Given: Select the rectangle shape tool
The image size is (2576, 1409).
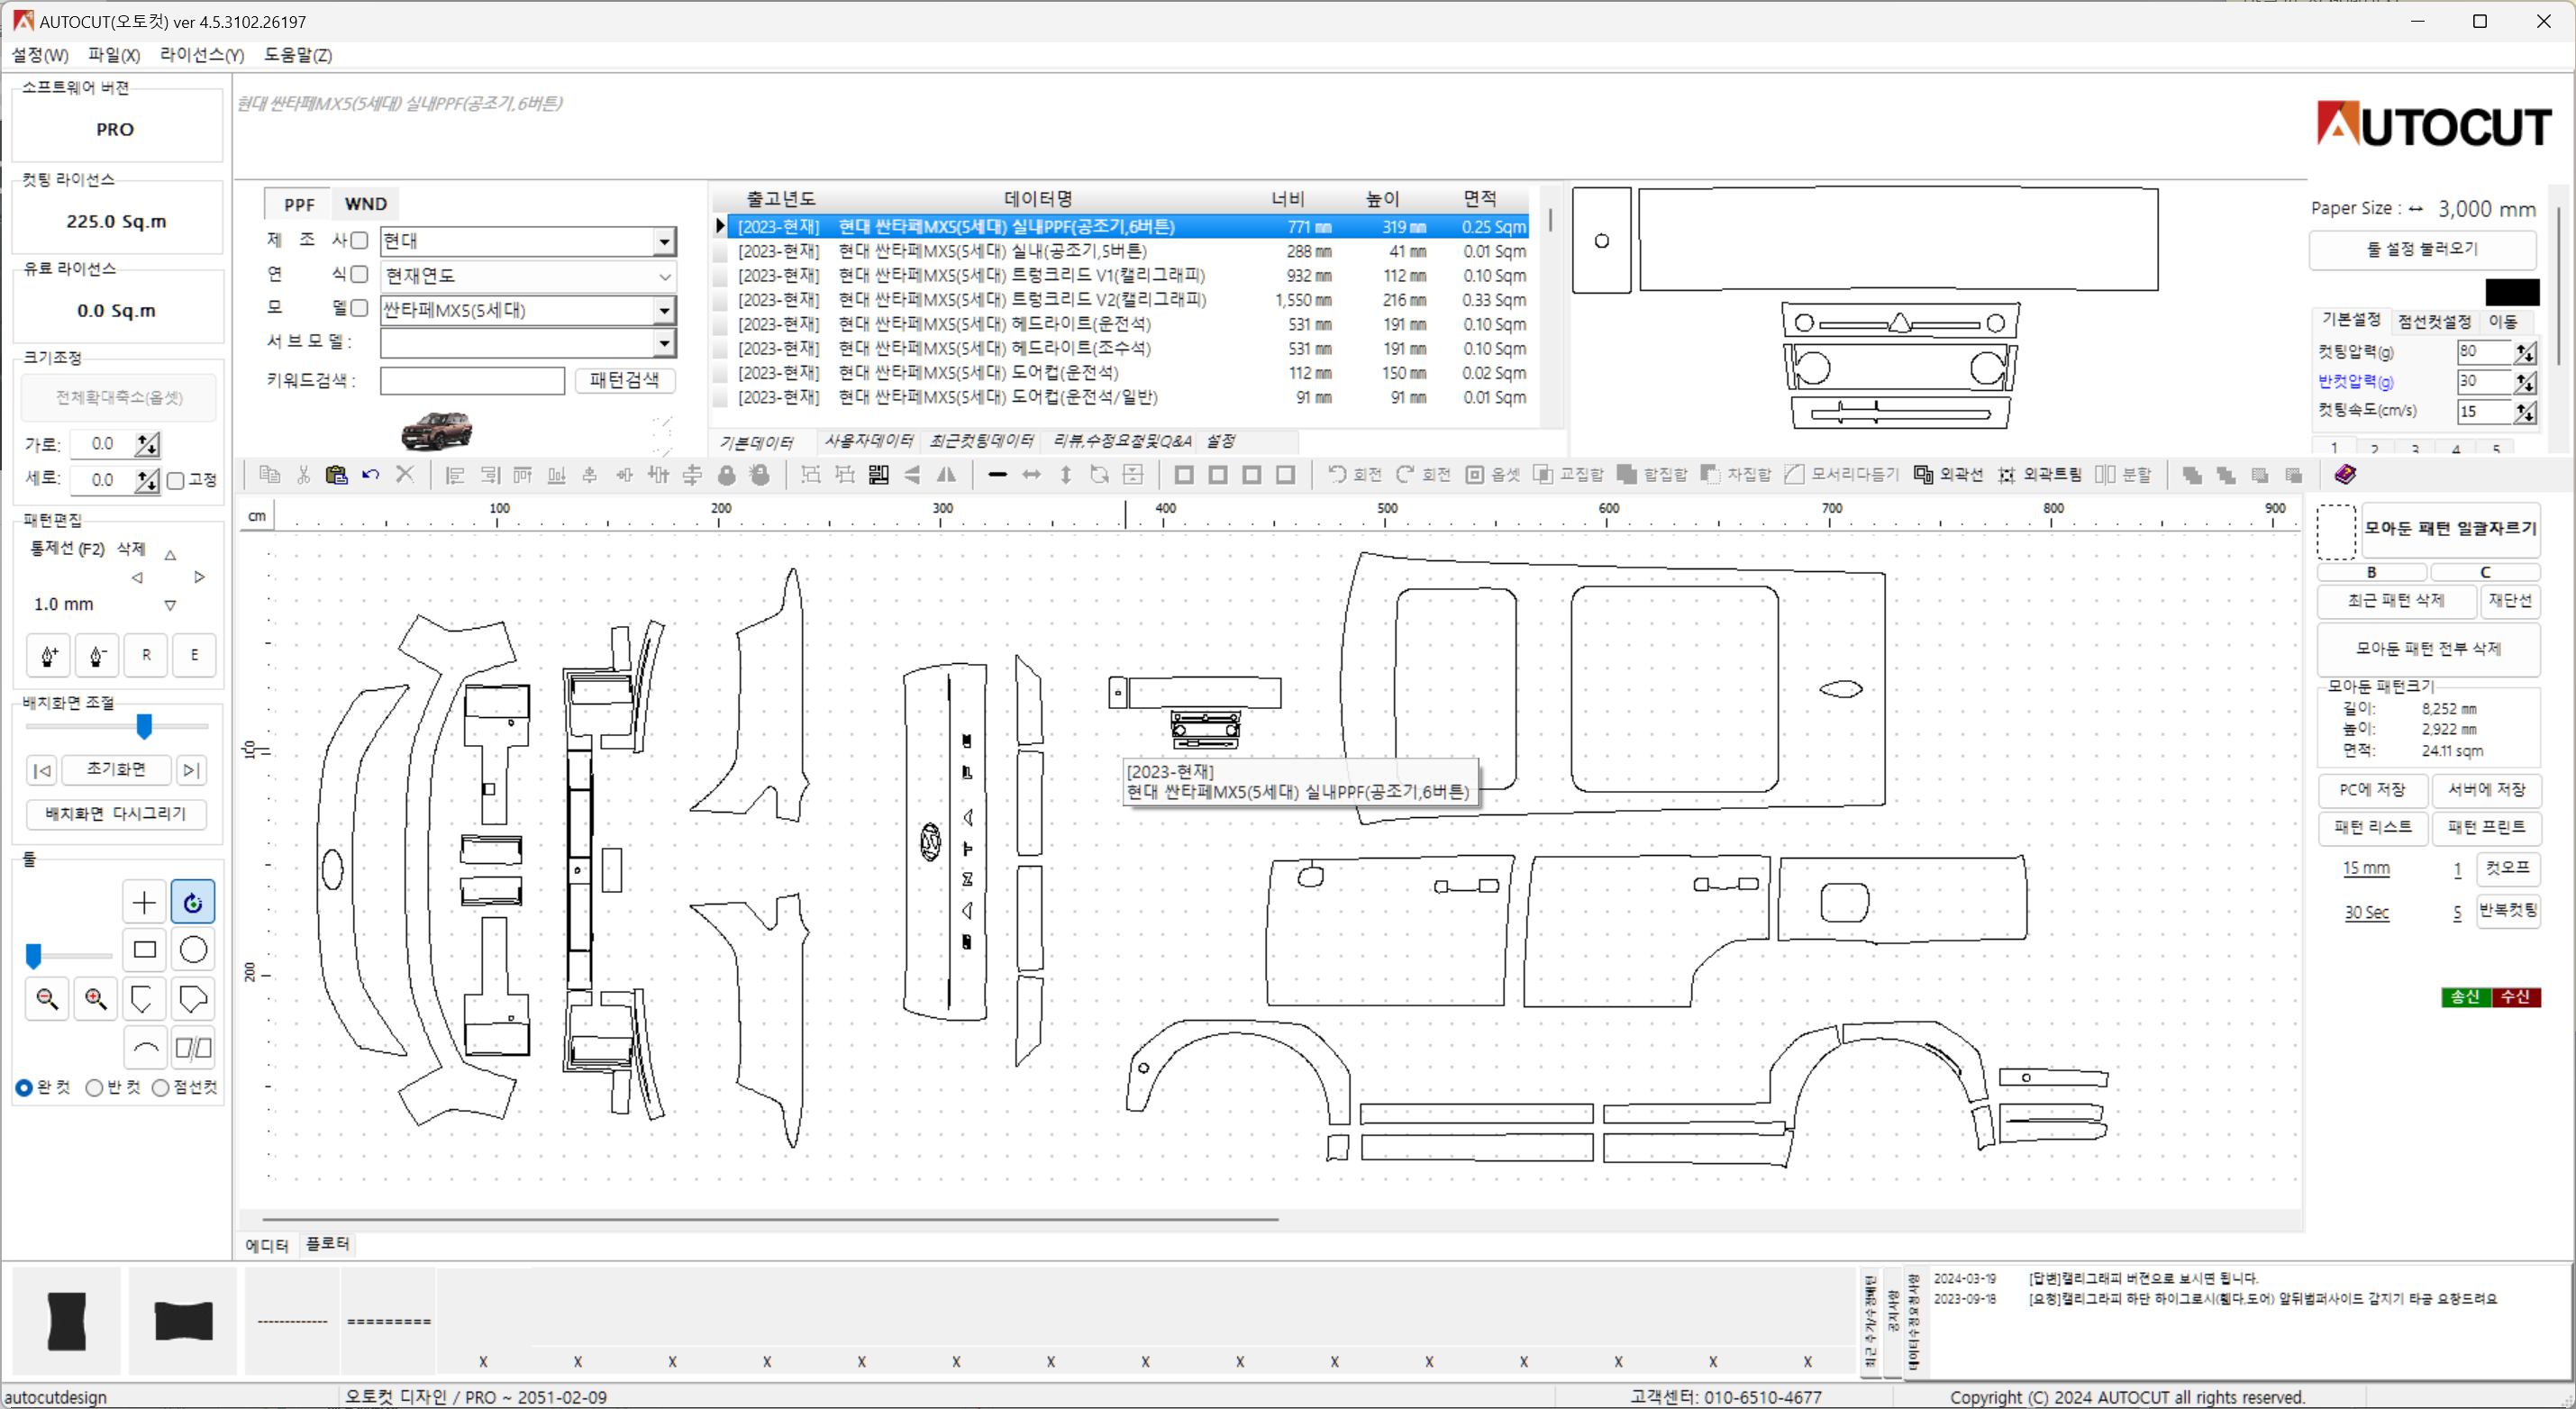Looking at the screenshot, I should pyautogui.click(x=144, y=950).
